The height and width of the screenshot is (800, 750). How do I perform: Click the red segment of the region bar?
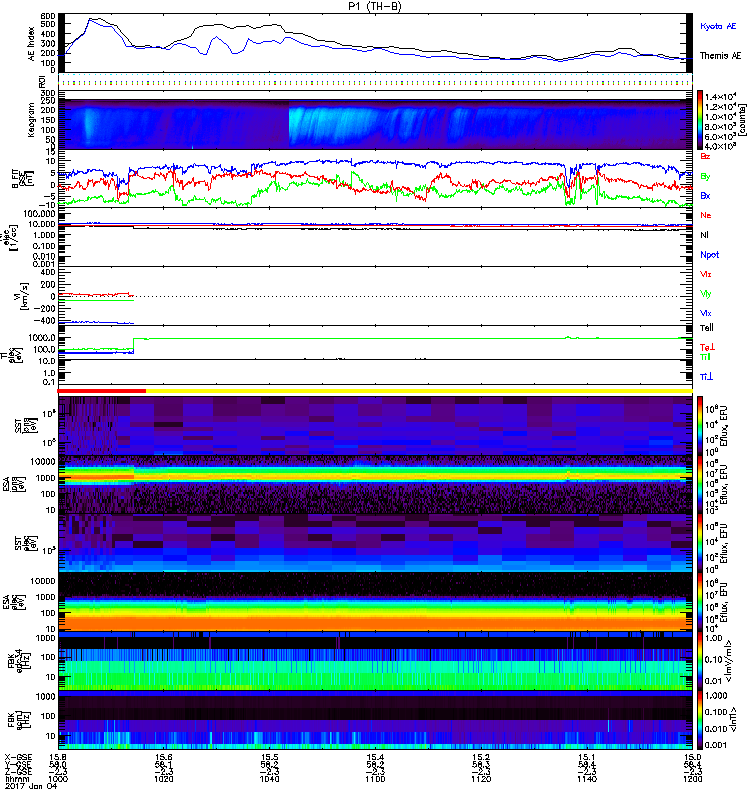[x=102, y=391]
